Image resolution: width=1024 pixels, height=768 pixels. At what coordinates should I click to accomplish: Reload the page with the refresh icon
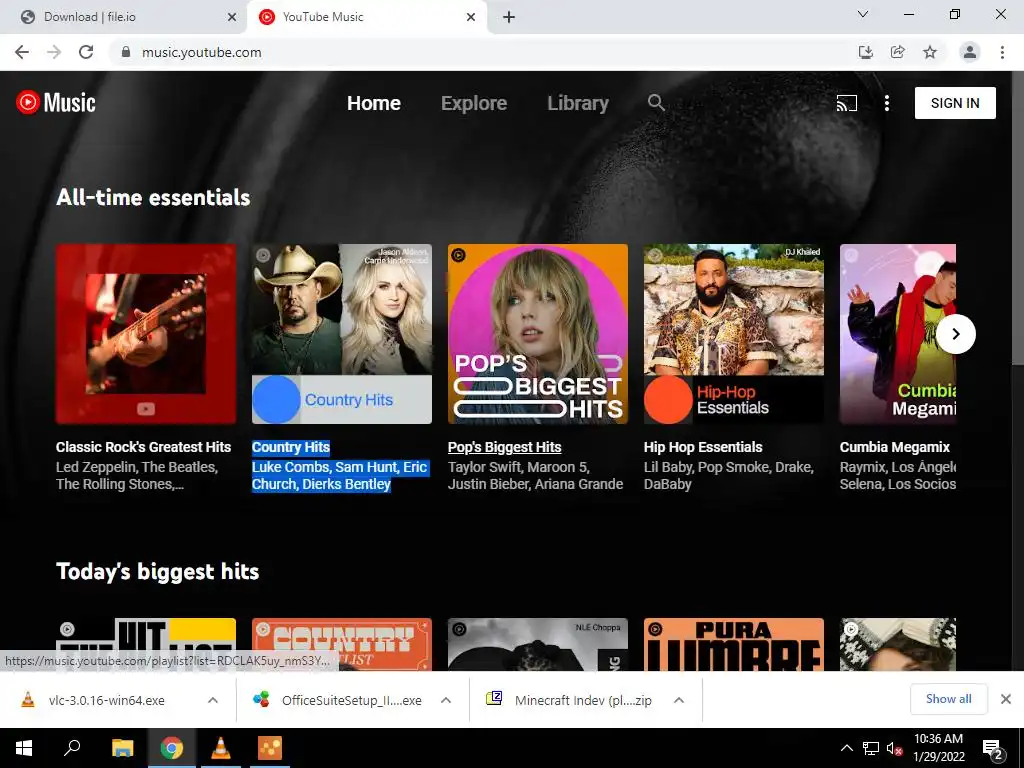pyautogui.click(x=86, y=52)
